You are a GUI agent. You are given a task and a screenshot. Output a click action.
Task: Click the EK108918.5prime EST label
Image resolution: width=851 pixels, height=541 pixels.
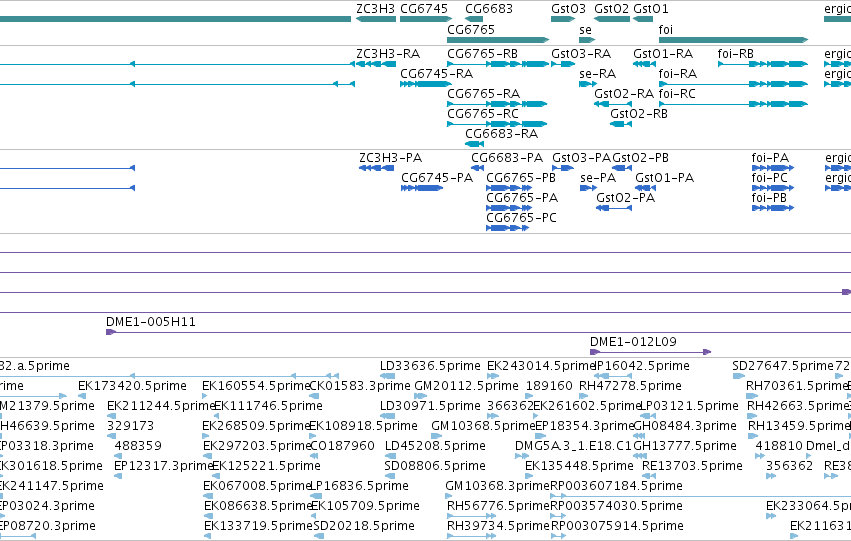tap(363, 426)
